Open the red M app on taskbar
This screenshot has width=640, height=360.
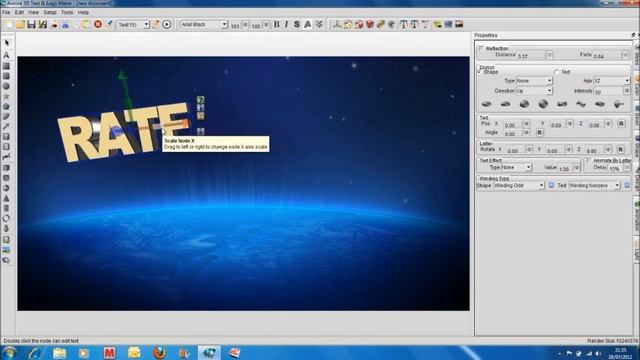pos(109,353)
